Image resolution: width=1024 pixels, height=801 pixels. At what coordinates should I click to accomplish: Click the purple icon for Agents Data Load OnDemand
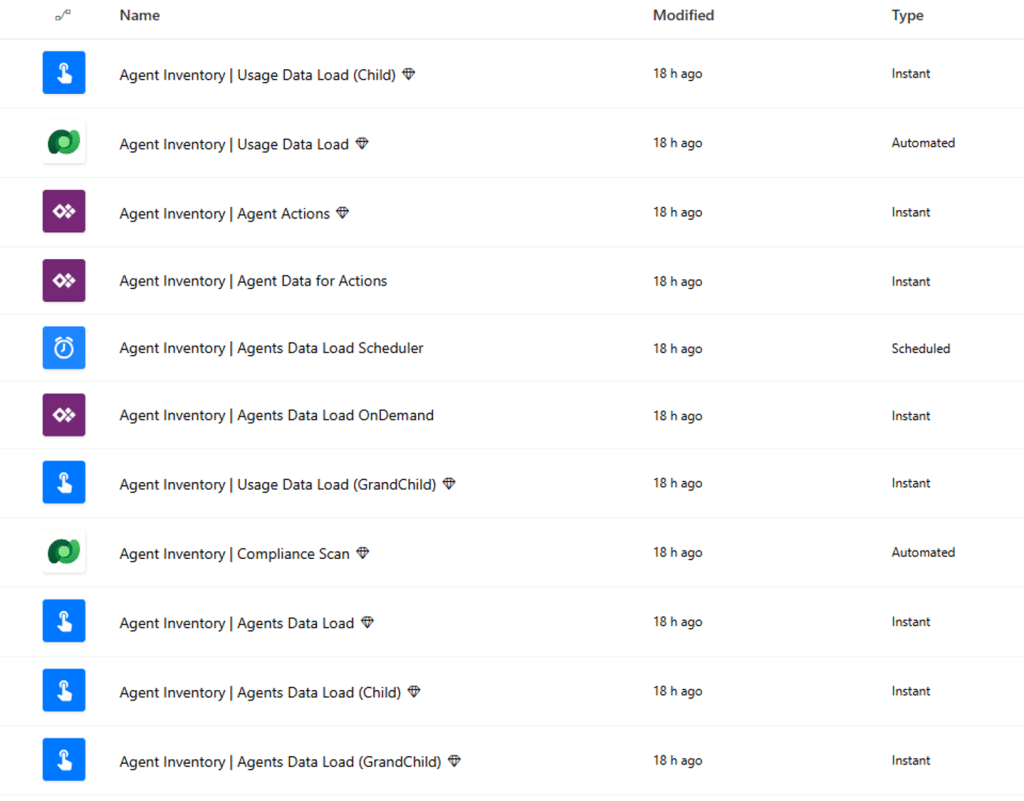64,415
